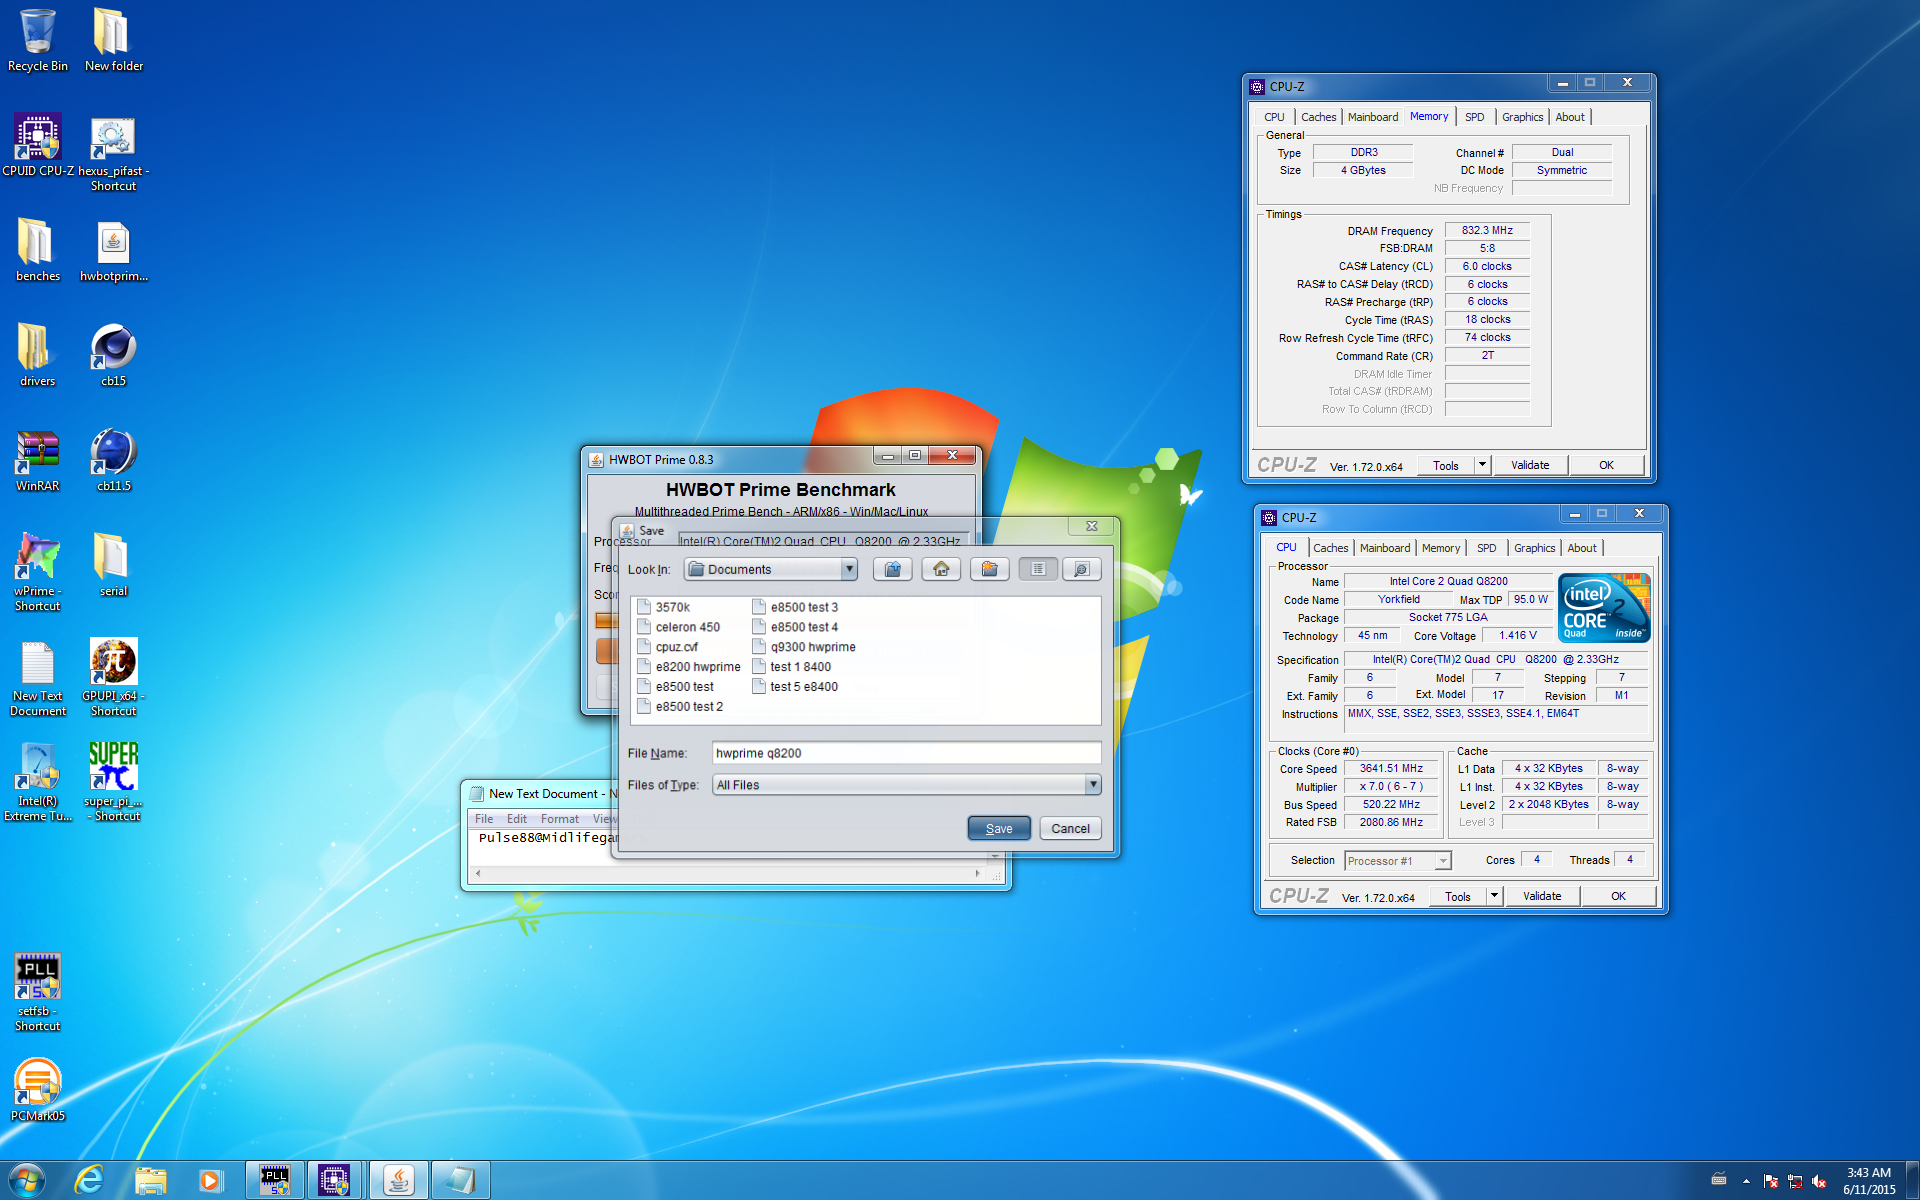Select the file 3570k
Screen dimensions: 1920x1200
[x=664, y=607]
